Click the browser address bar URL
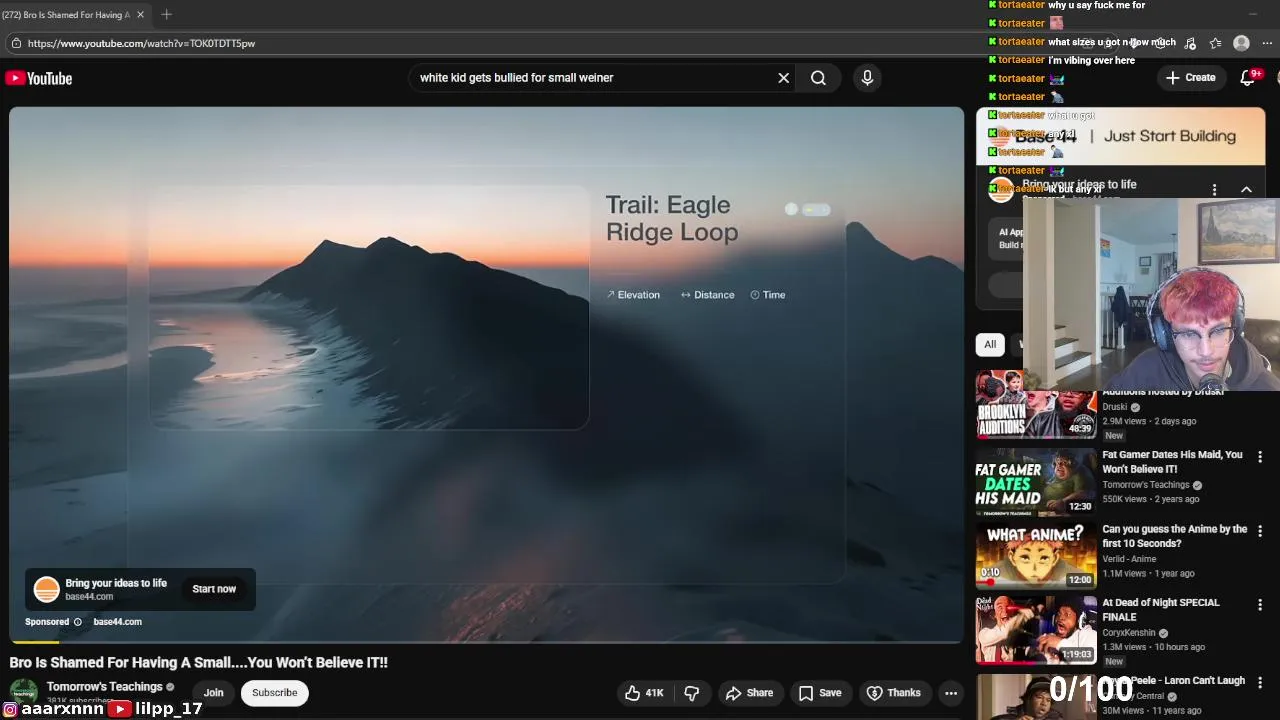The width and height of the screenshot is (1280, 720). click(141, 44)
